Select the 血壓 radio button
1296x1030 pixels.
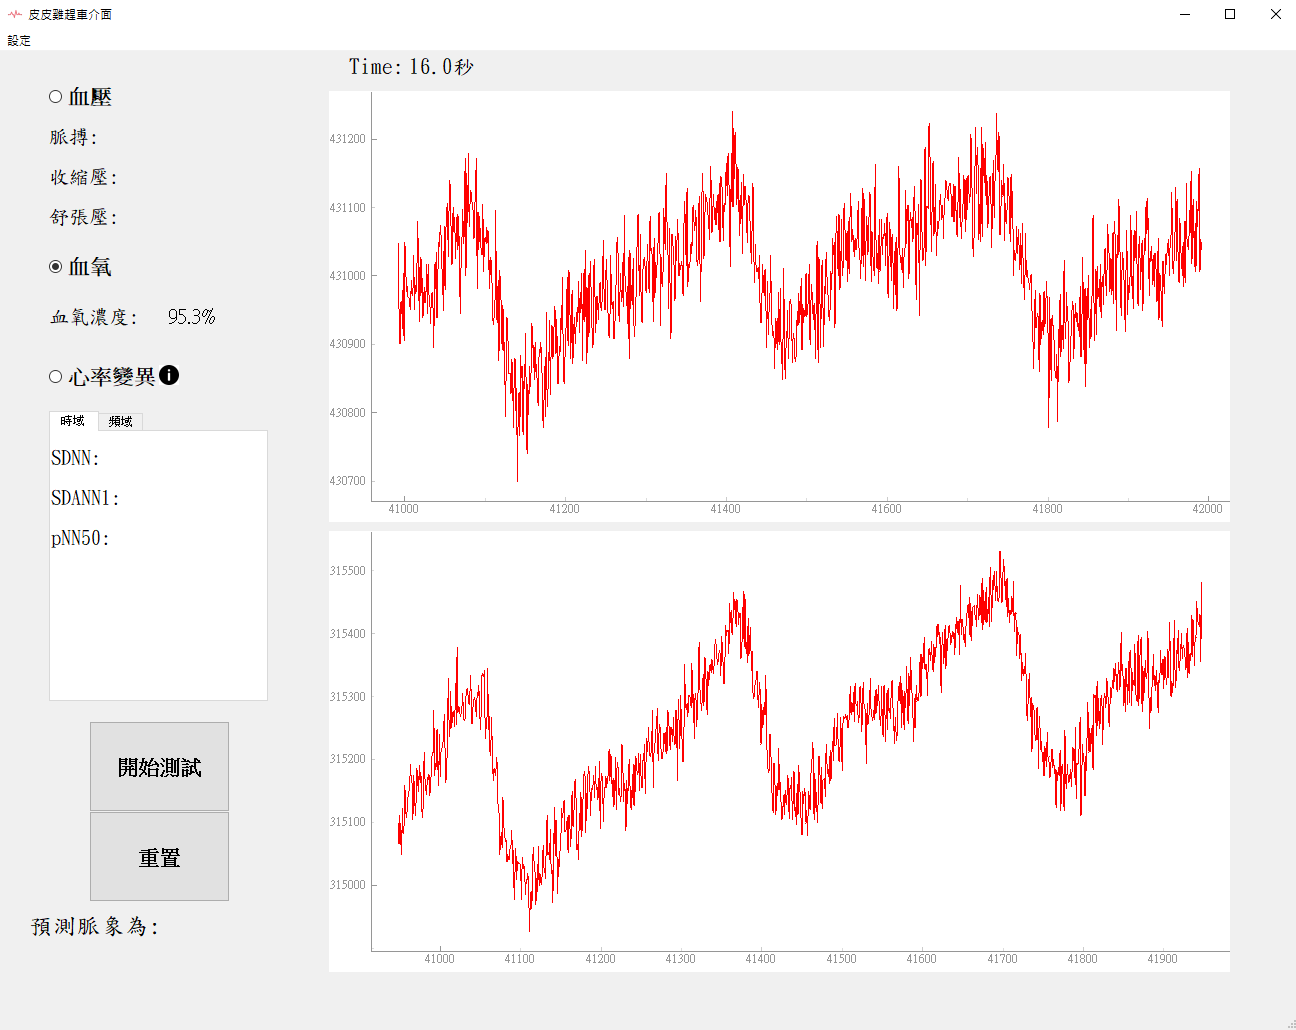[56, 97]
